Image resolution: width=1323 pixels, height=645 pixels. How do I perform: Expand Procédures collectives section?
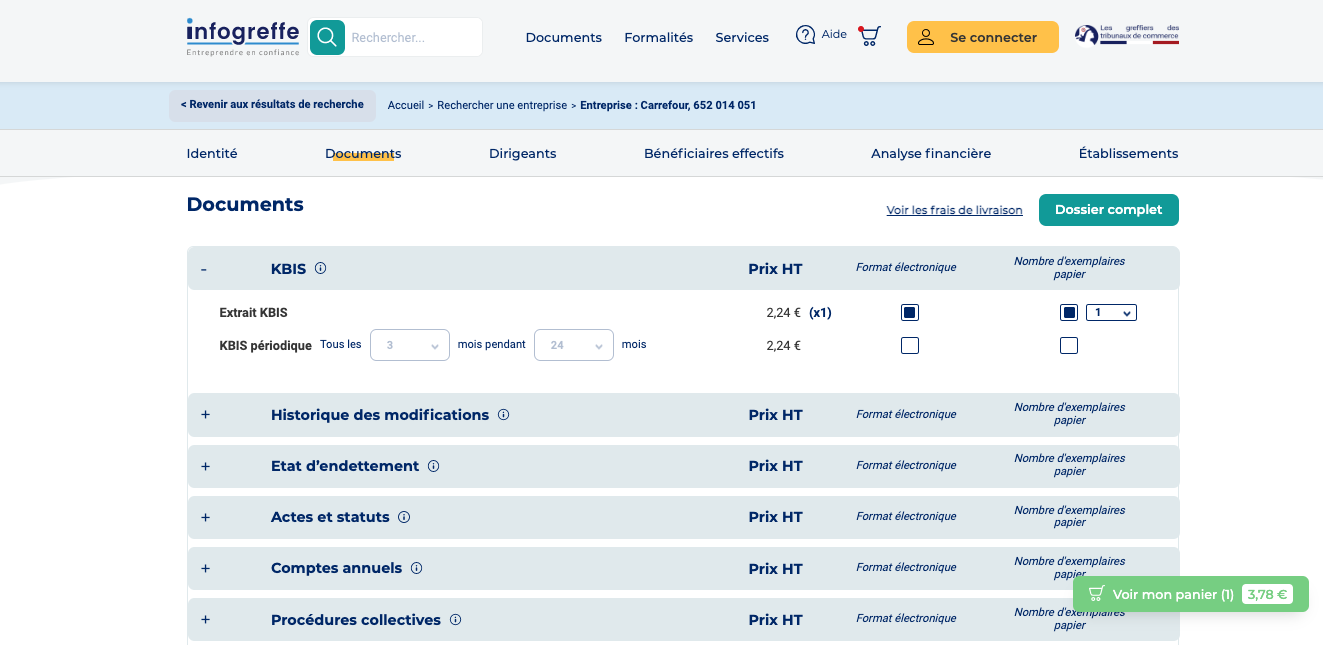tap(205, 619)
